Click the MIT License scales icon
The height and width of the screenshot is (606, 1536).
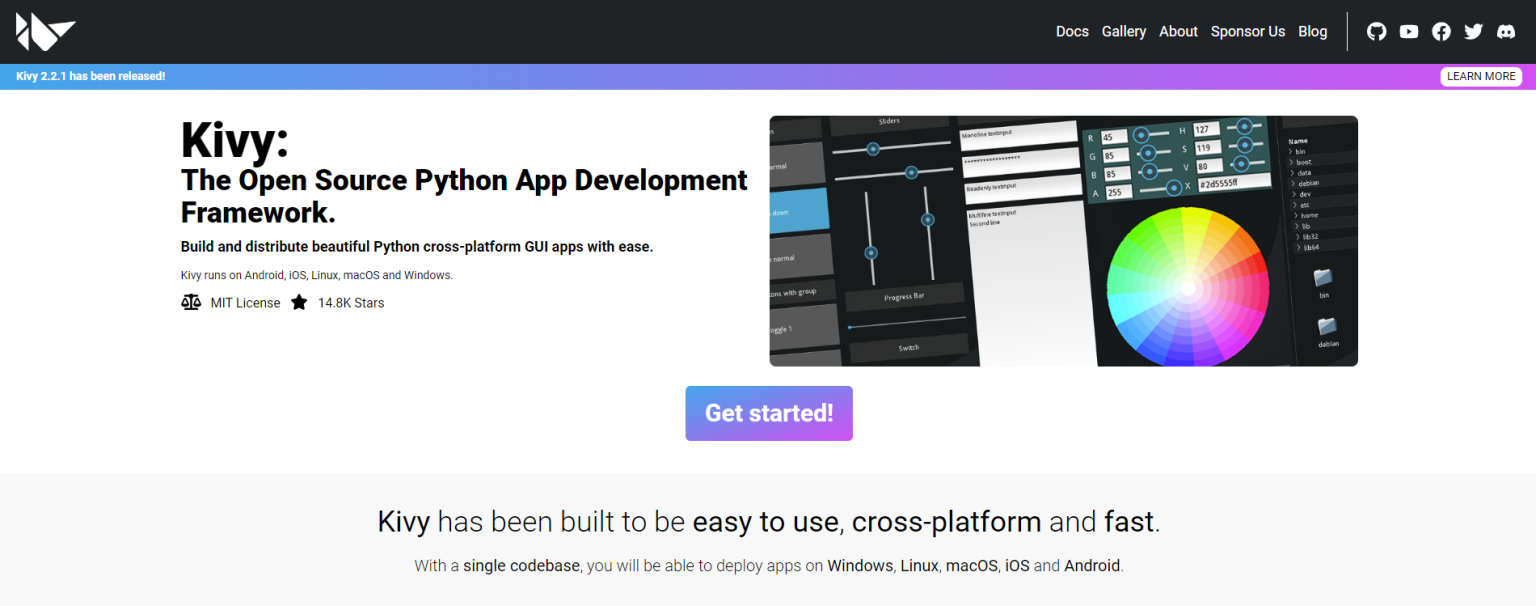point(191,303)
